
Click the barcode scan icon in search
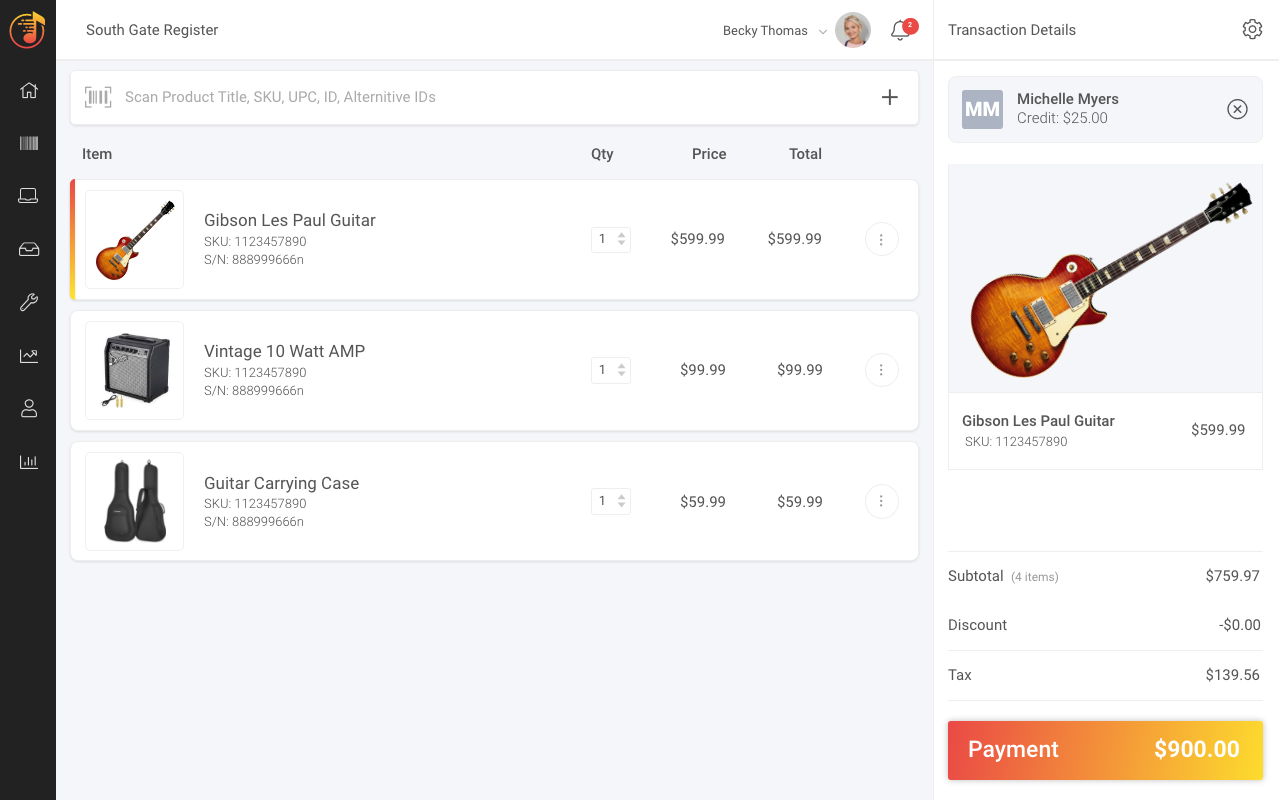(98, 97)
